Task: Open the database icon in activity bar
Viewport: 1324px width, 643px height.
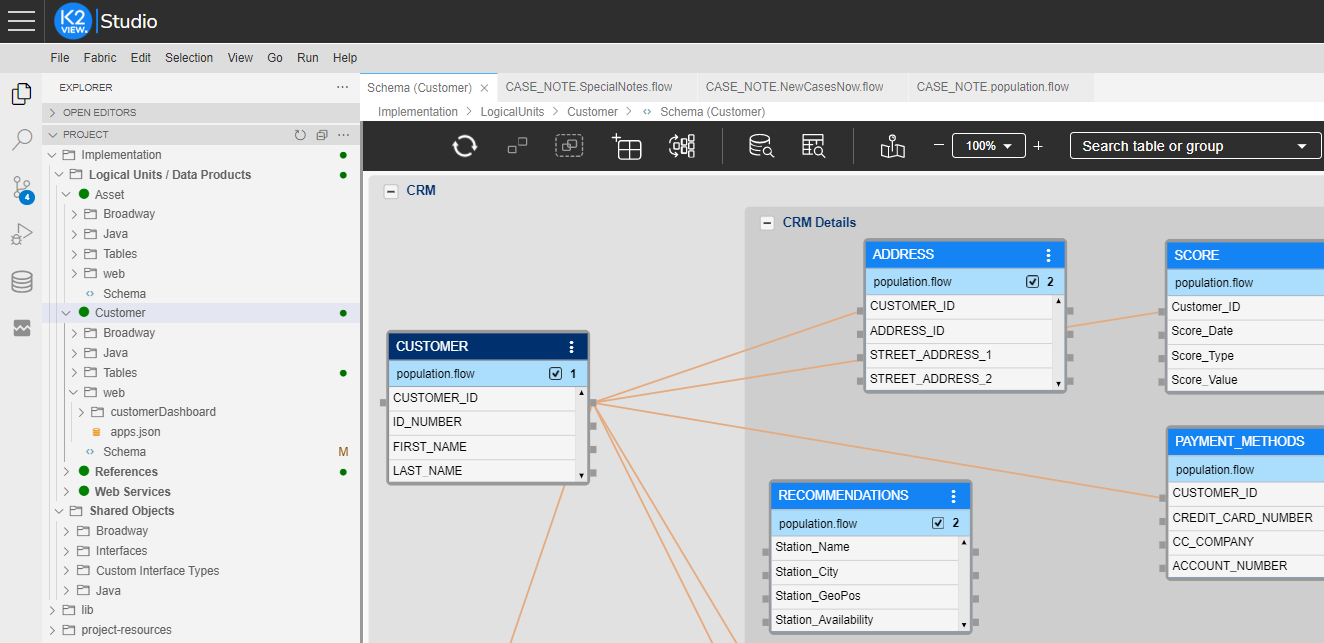Action: (x=22, y=282)
